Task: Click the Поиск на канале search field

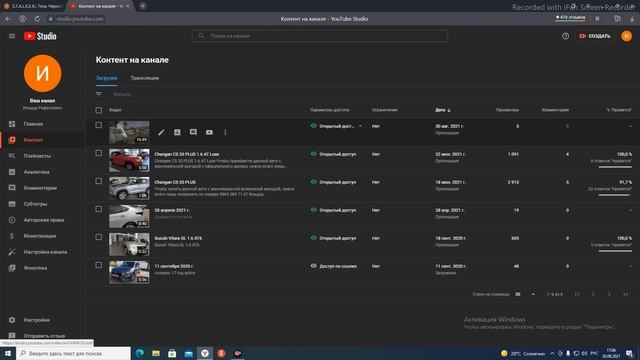Action: click(320, 36)
